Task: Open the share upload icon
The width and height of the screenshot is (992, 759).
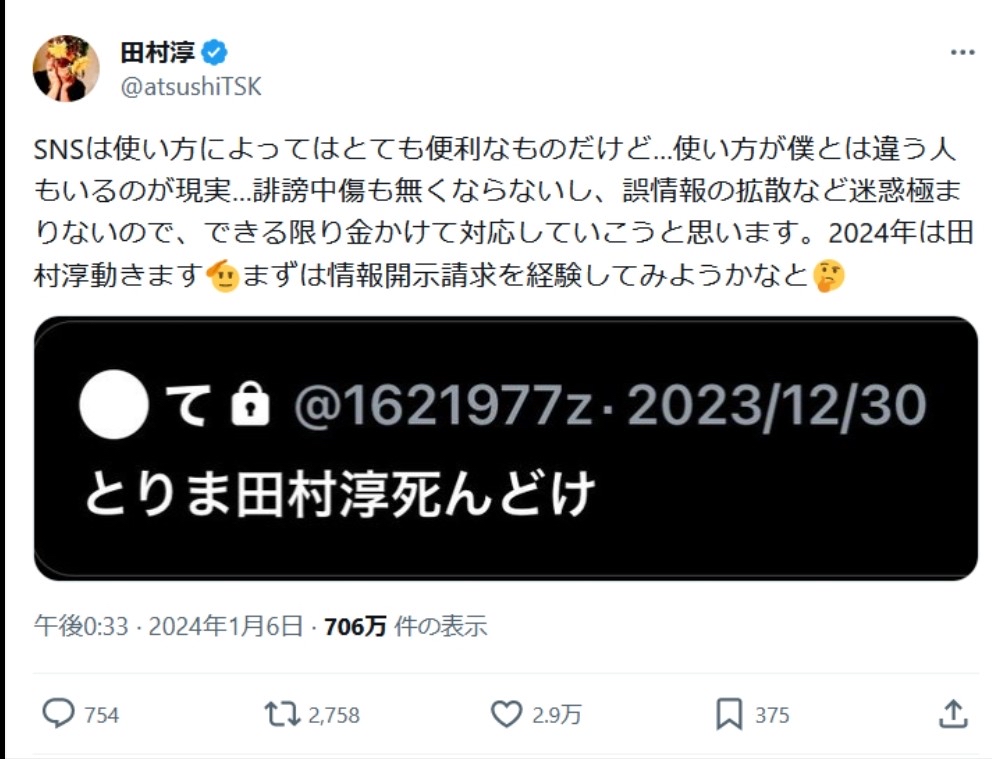Action: point(953,713)
